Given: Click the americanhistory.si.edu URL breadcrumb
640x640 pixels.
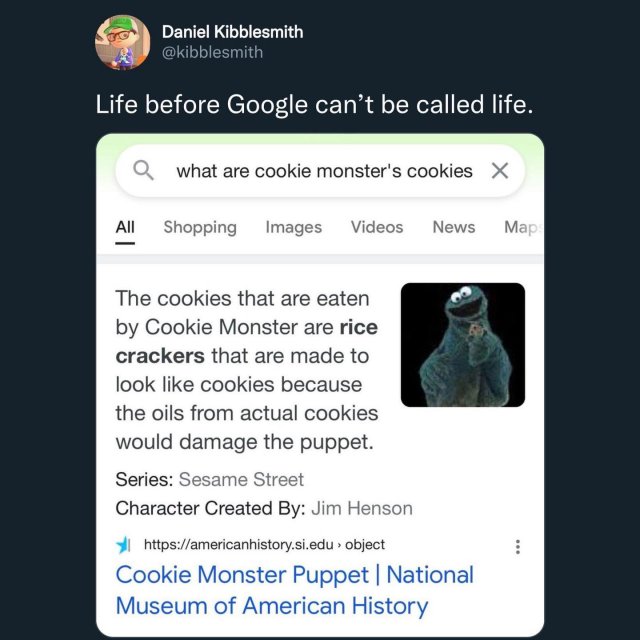Looking at the screenshot, I should (x=264, y=544).
